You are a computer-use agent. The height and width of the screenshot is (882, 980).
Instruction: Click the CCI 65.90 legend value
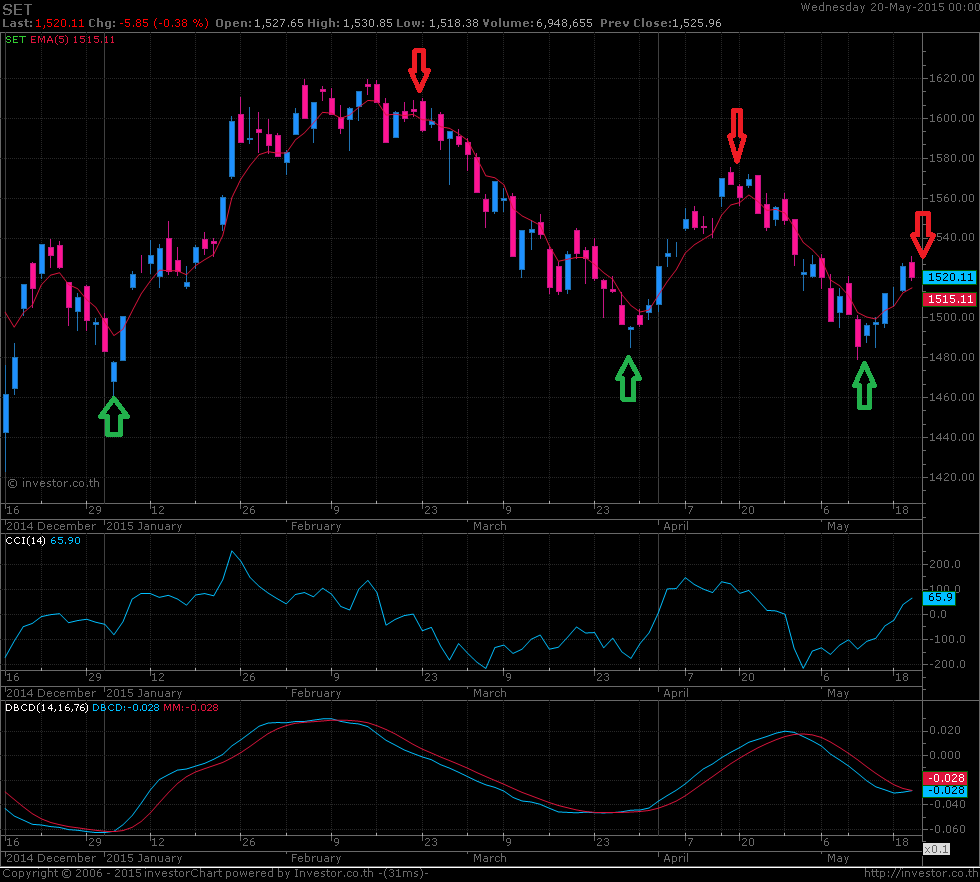coord(65,541)
